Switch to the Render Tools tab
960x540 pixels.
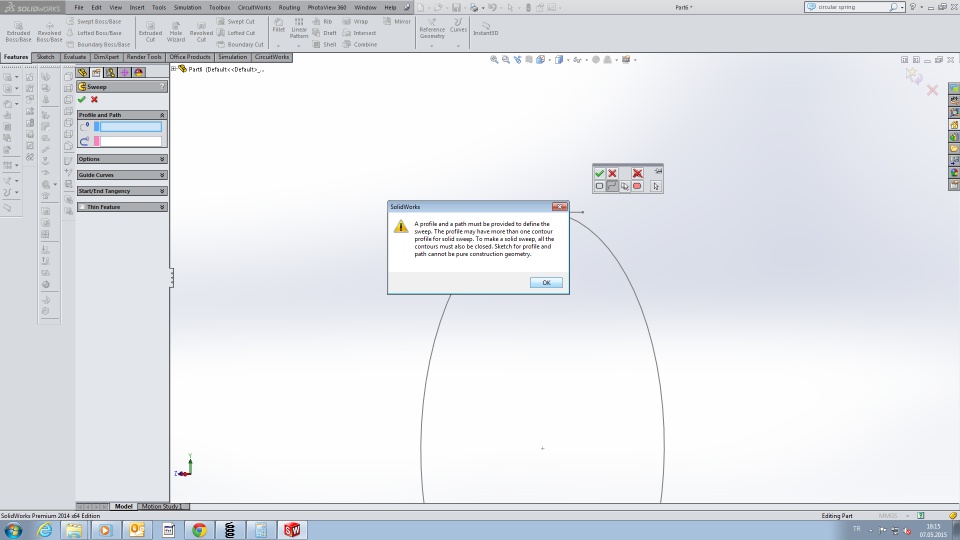point(144,57)
